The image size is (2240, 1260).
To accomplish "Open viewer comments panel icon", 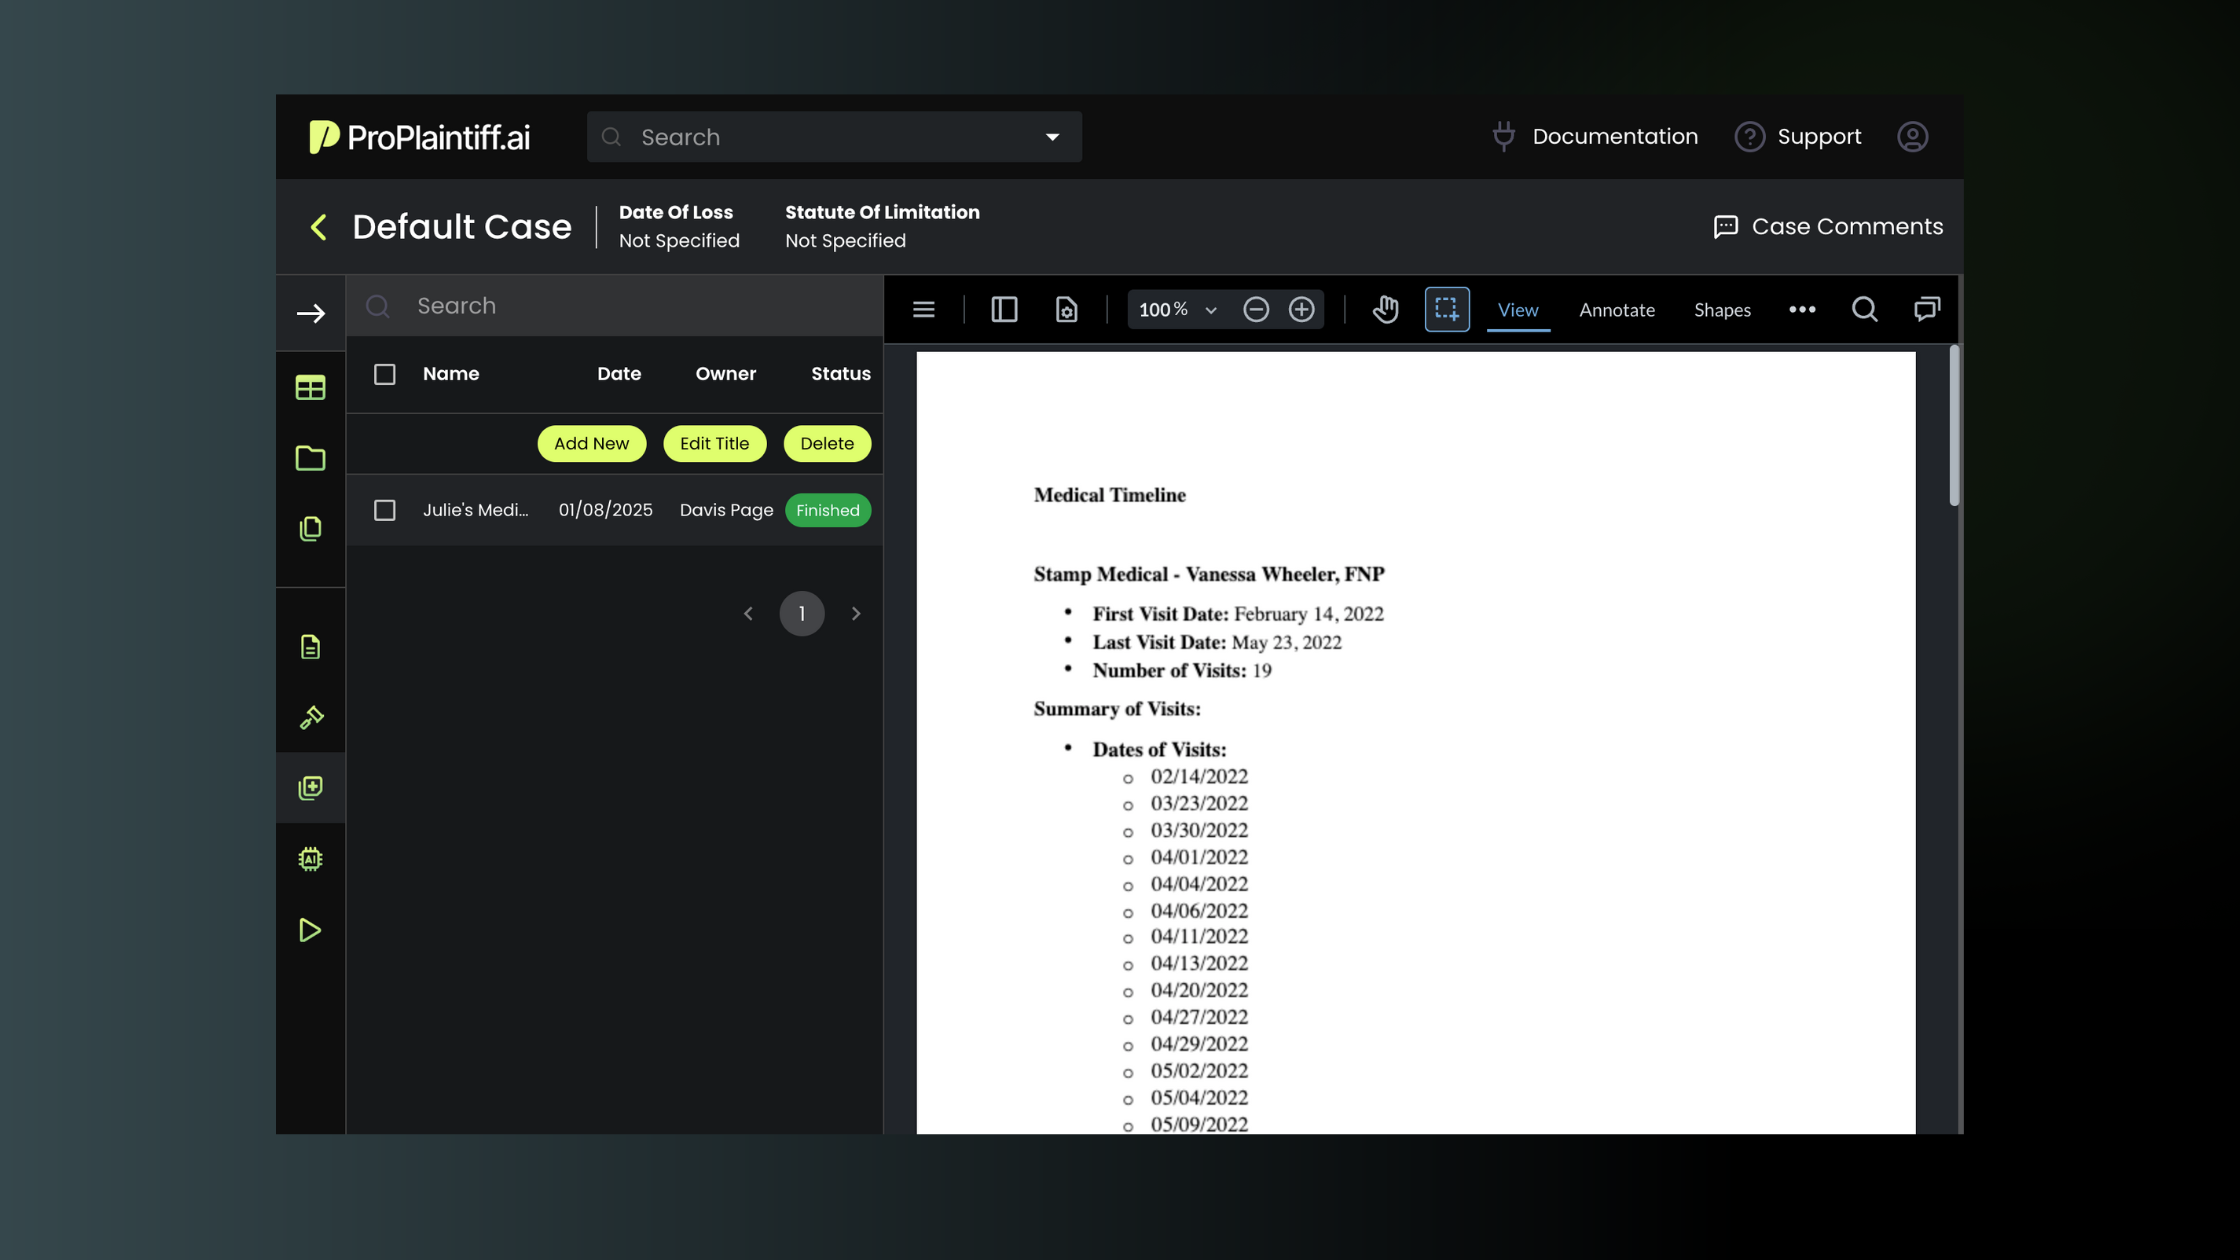I will (x=1926, y=310).
